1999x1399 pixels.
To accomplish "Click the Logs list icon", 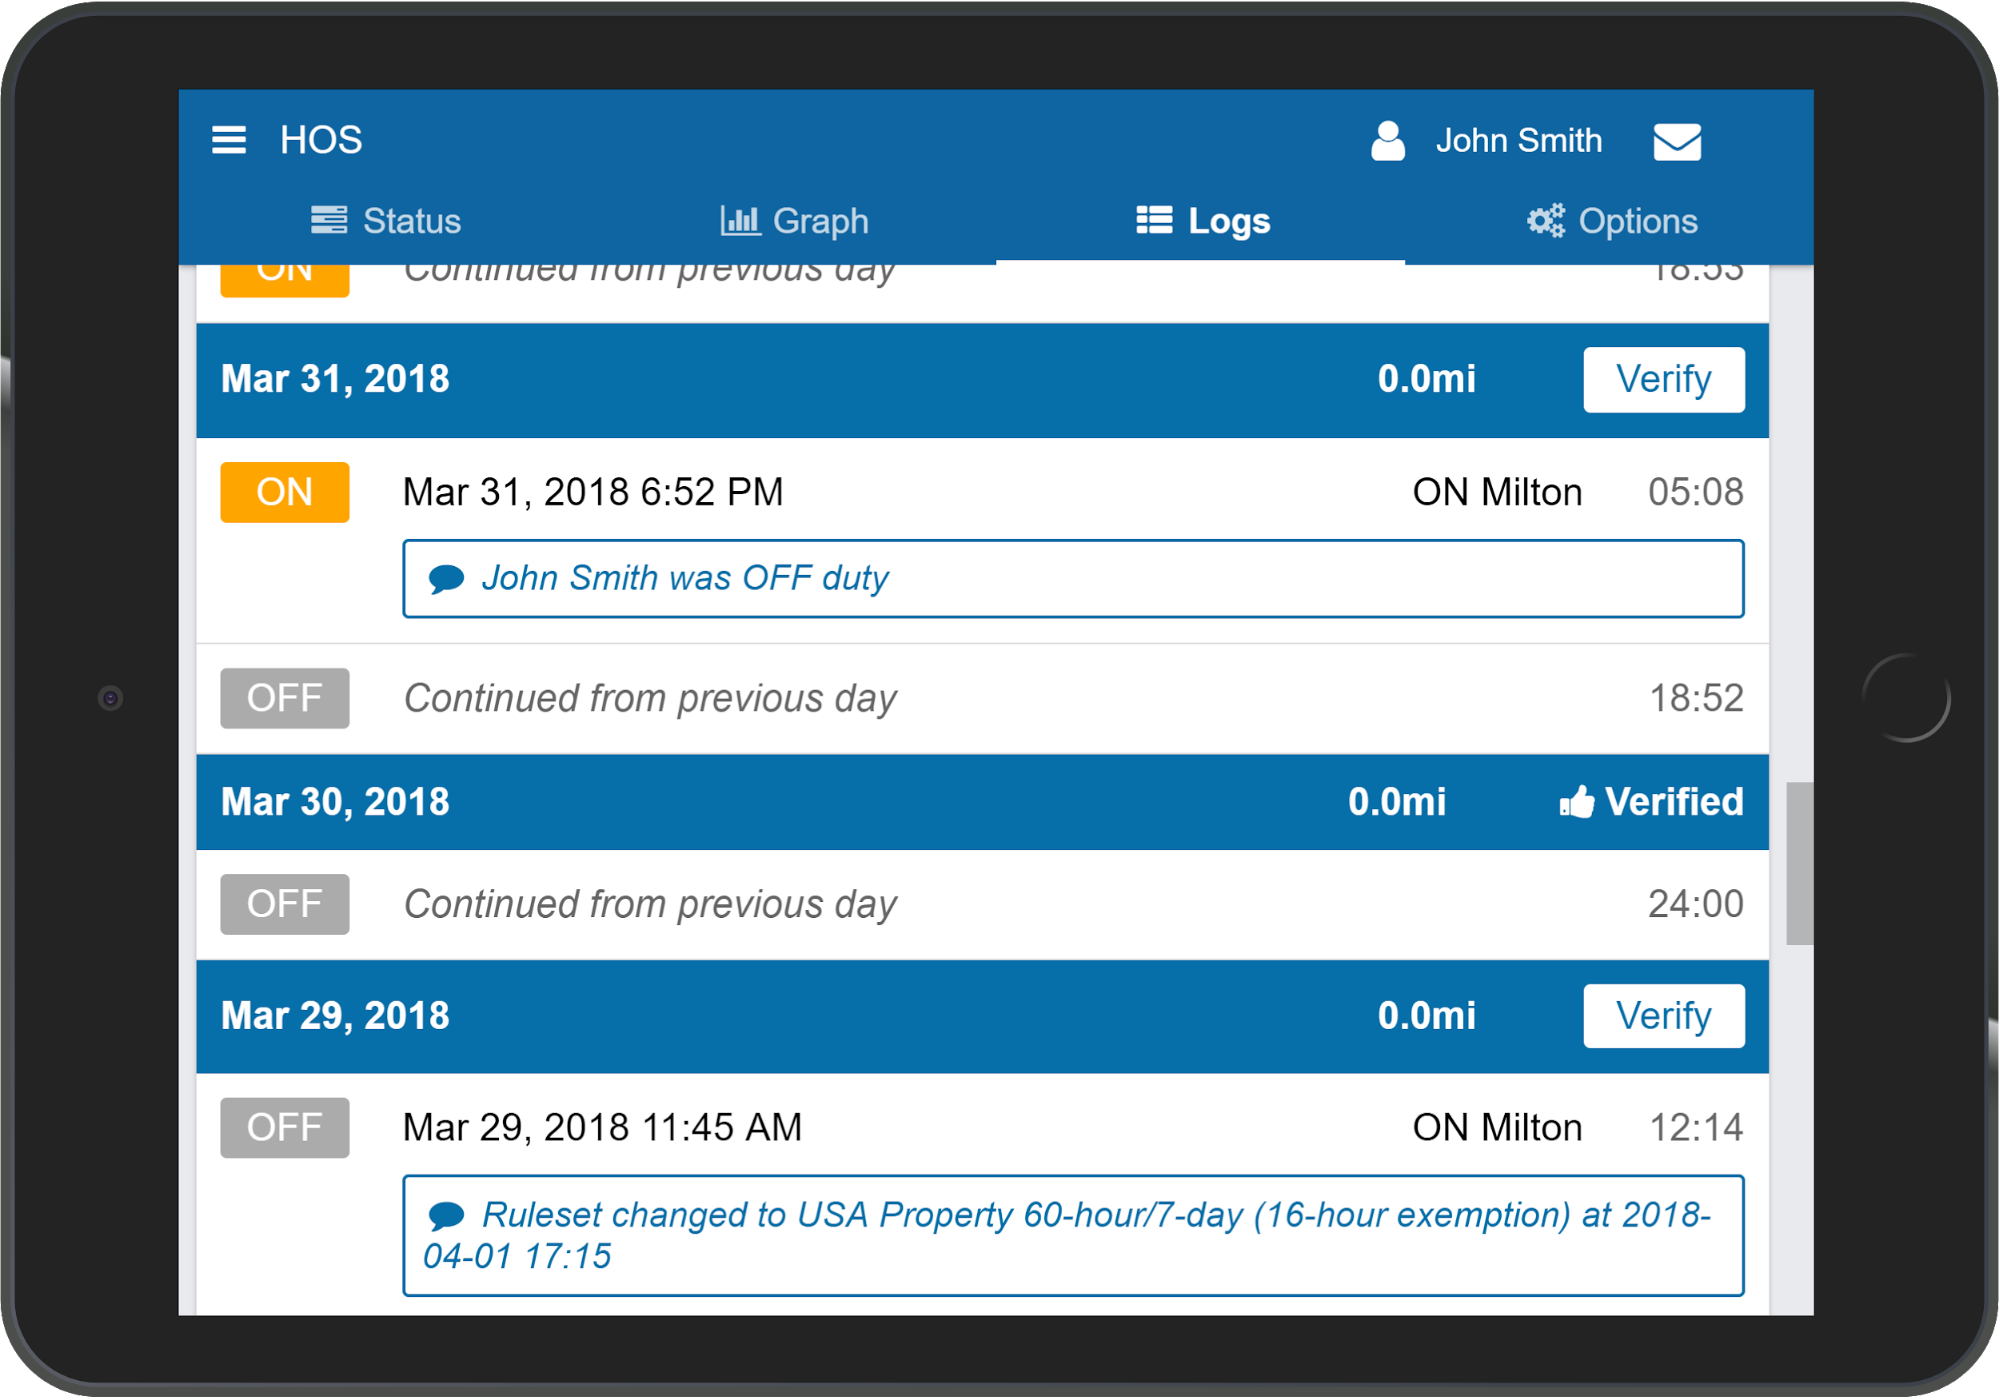I will pos(1154,220).
